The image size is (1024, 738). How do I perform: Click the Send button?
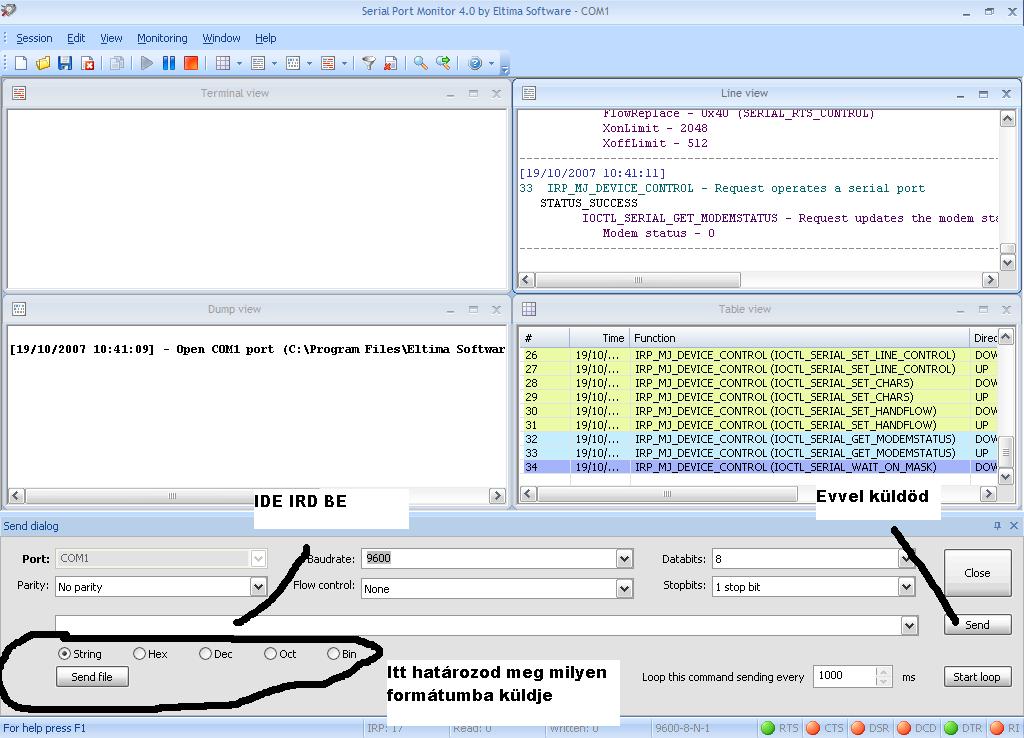point(977,624)
